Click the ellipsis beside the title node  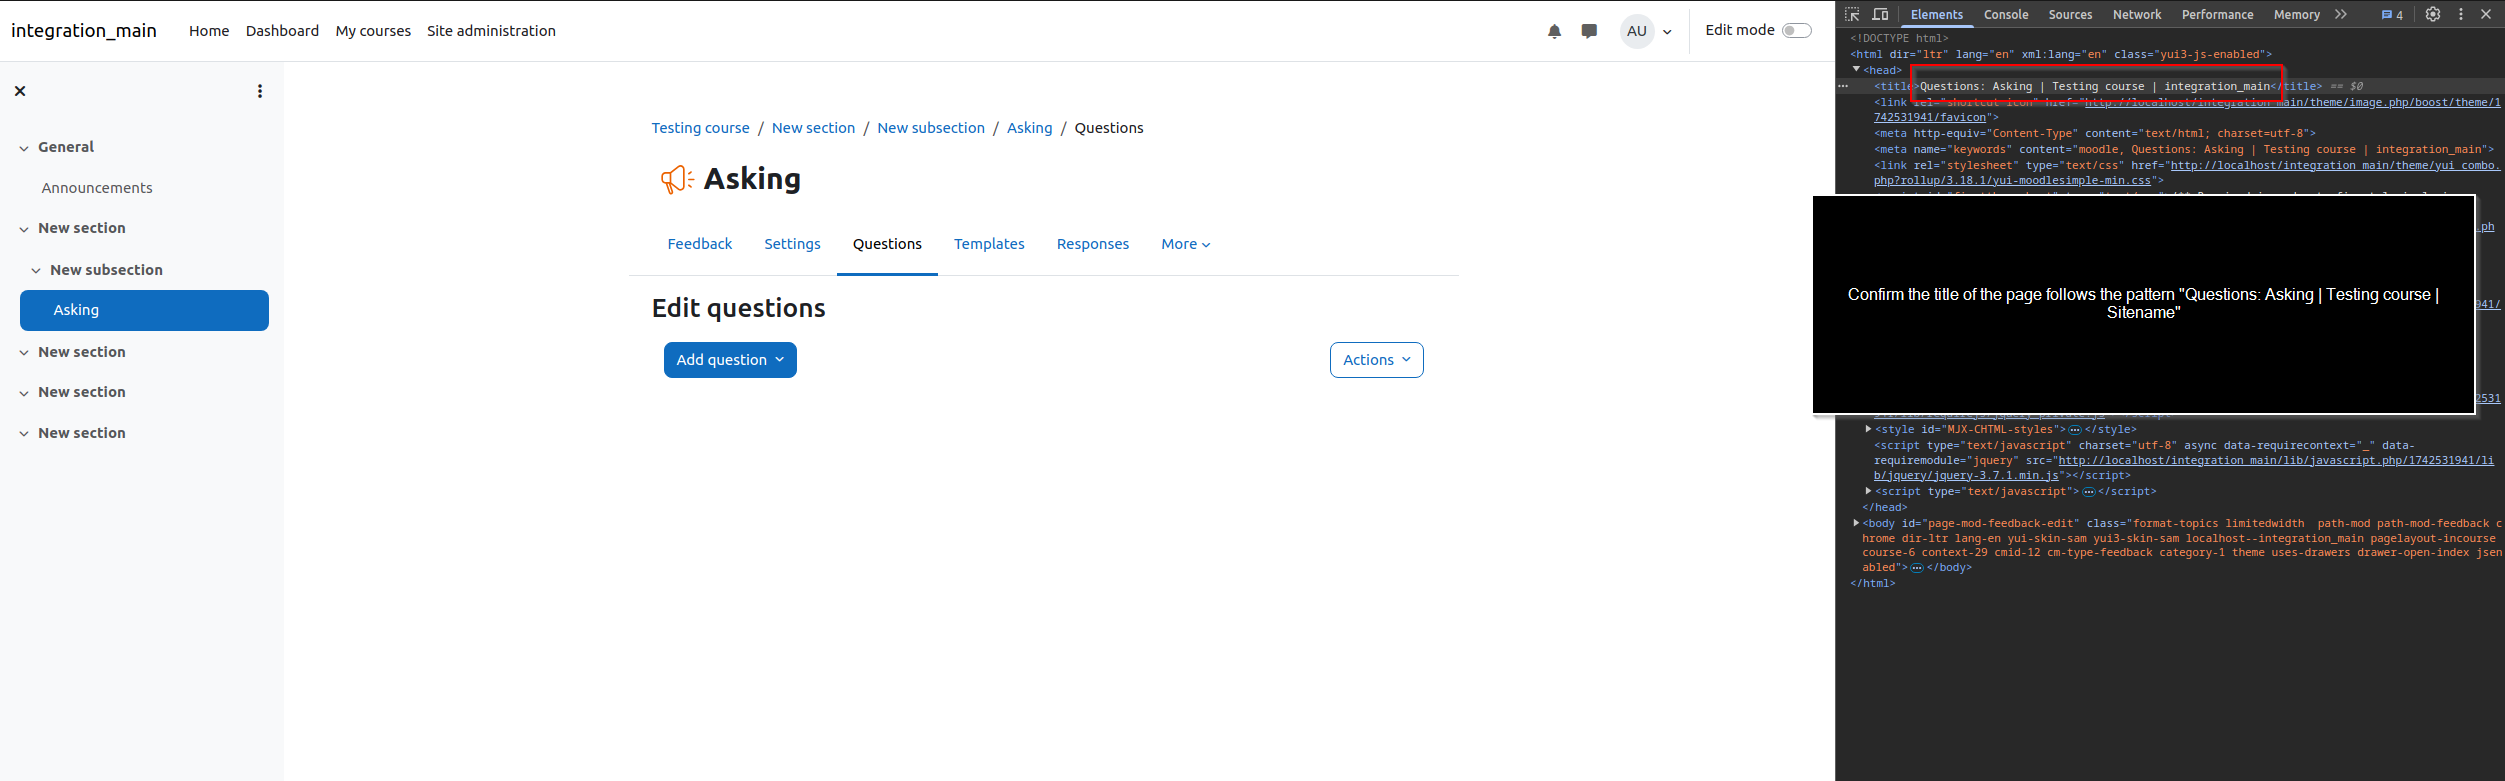pyautogui.click(x=1843, y=86)
